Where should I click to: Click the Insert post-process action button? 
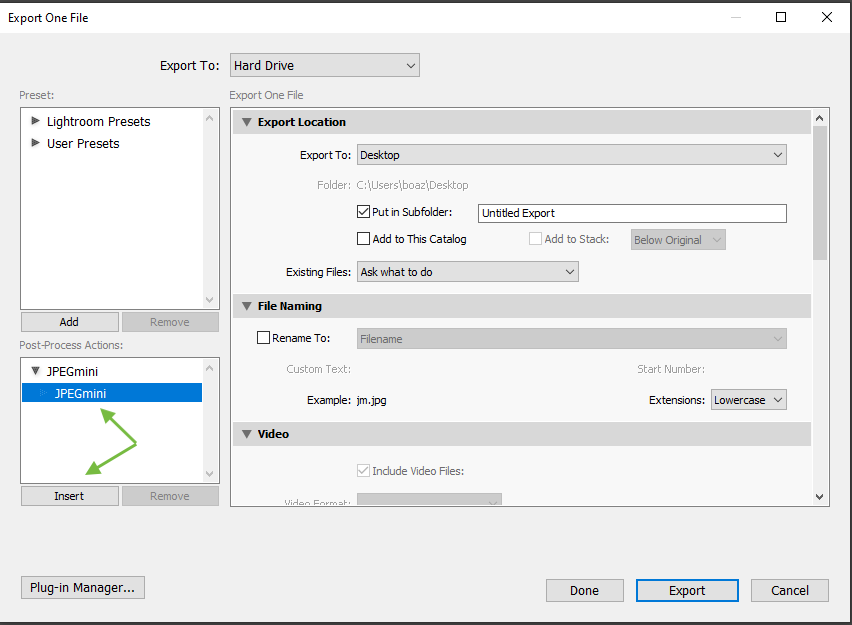pos(70,496)
